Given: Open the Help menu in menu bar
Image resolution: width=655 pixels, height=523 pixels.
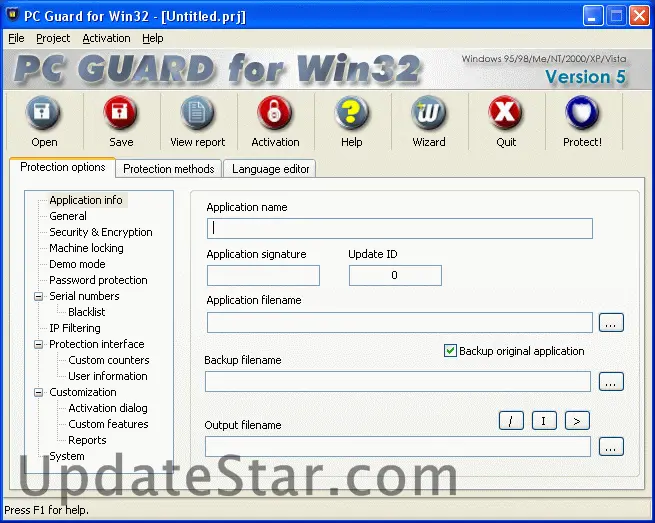Looking at the screenshot, I should pyautogui.click(x=152, y=38).
